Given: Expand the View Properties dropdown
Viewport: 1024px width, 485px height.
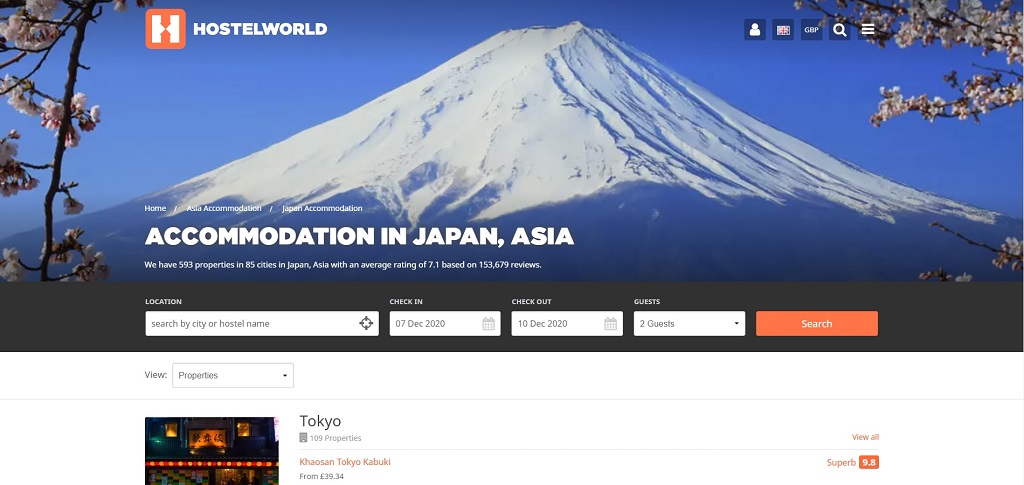Looking at the screenshot, I should click(x=232, y=376).
